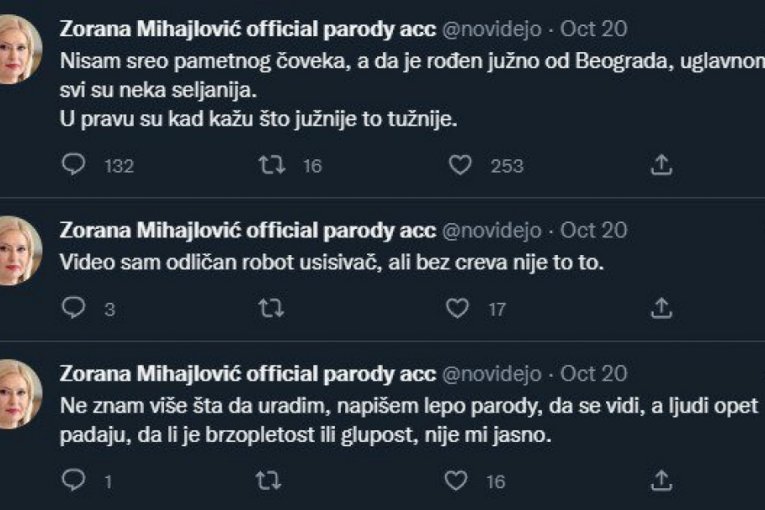Reply to the tweet about južno od Beograda

point(74,165)
